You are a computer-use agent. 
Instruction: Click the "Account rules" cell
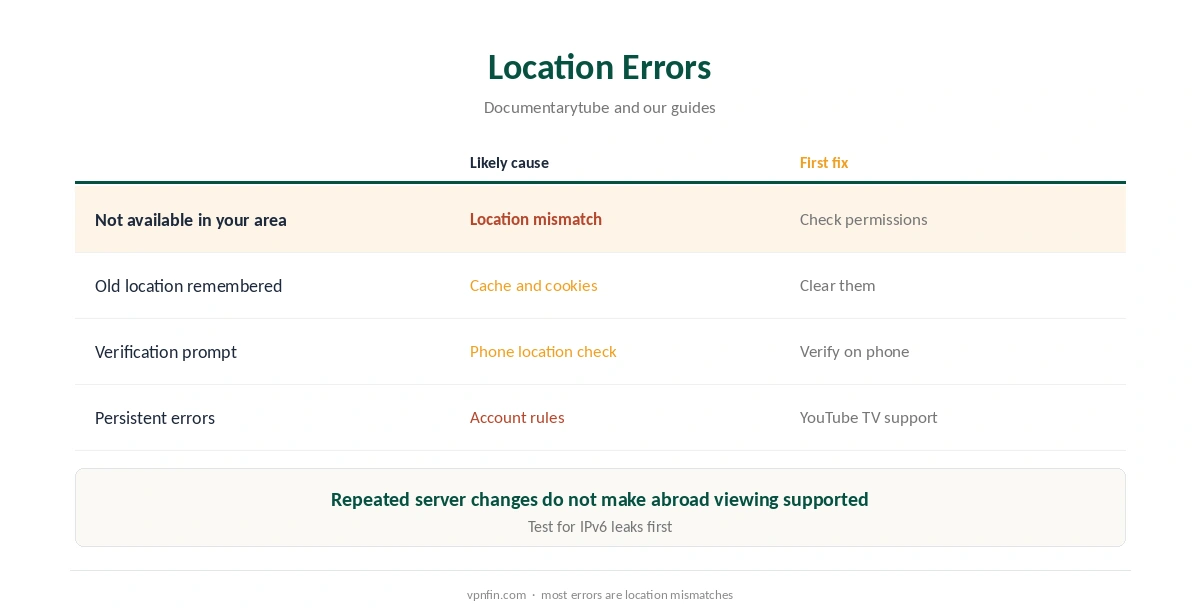pyautogui.click(x=517, y=417)
